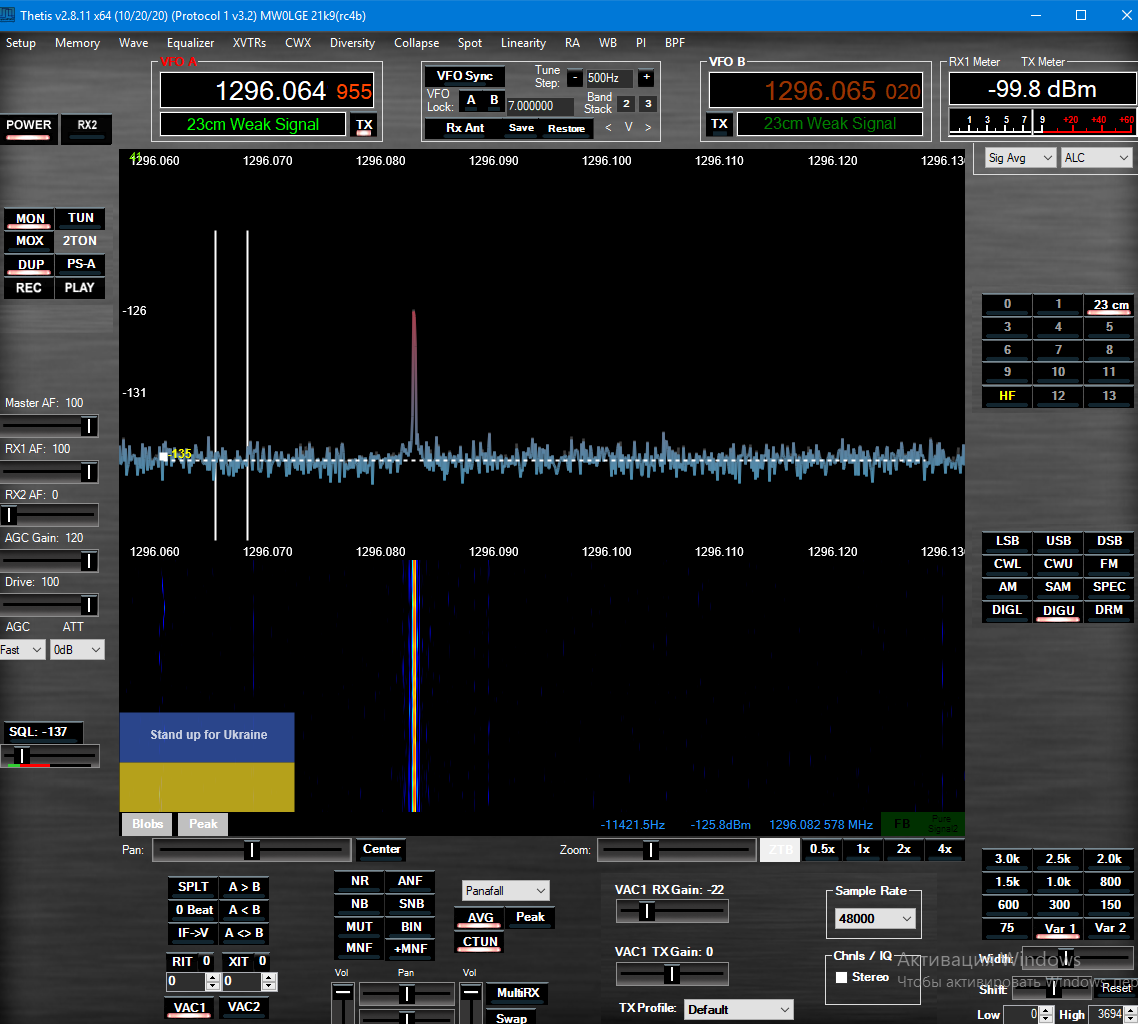Toggle MON monitor button

(30, 218)
